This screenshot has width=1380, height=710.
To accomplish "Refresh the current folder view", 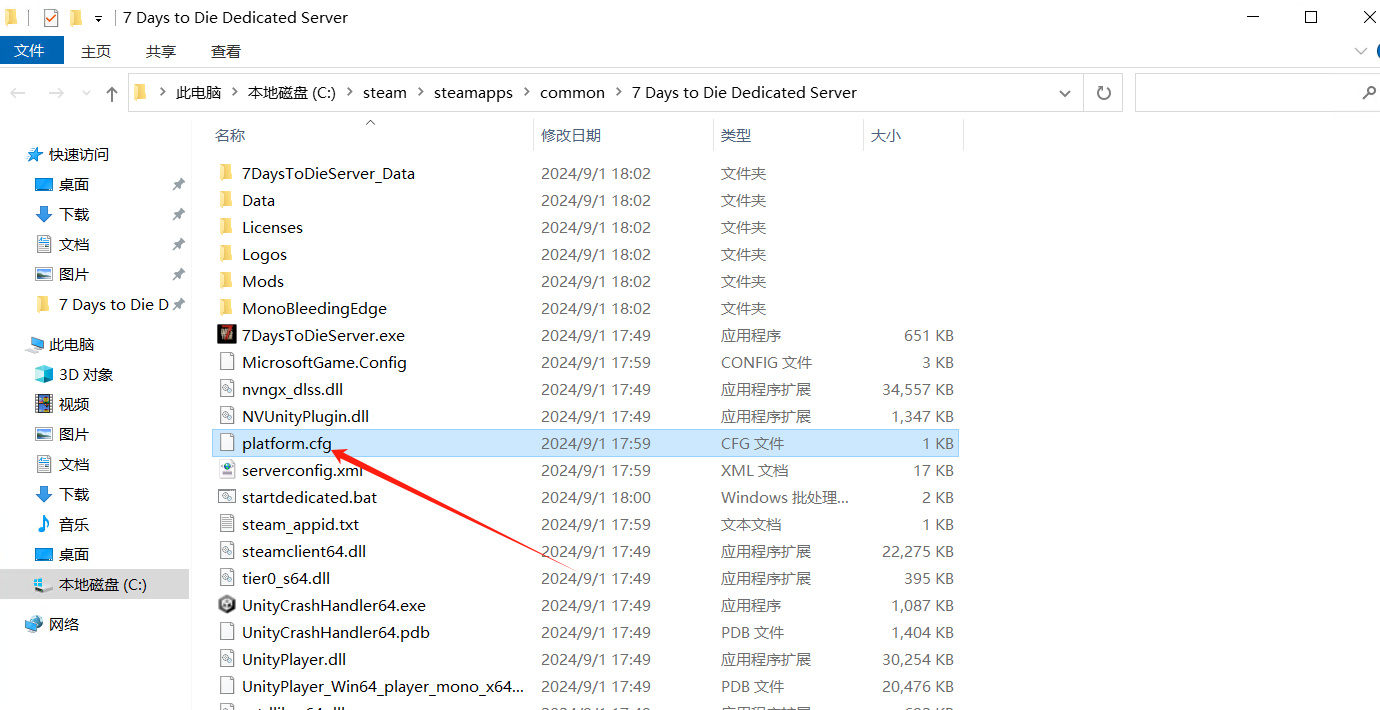I will [1104, 93].
